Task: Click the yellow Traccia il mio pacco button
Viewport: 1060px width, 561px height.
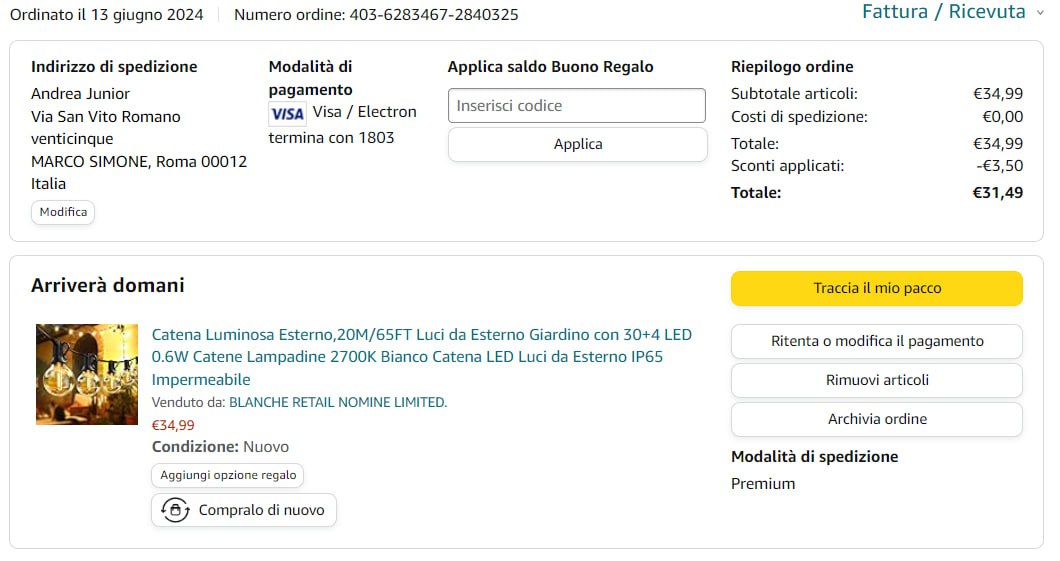Action: coord(876,288)
